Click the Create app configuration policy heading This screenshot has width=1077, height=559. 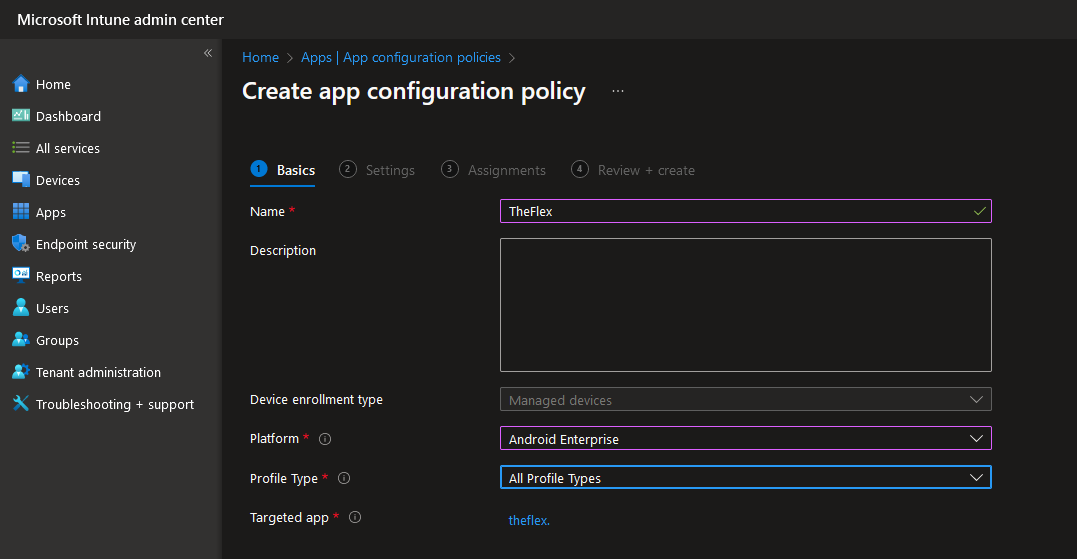pos(413,91)
